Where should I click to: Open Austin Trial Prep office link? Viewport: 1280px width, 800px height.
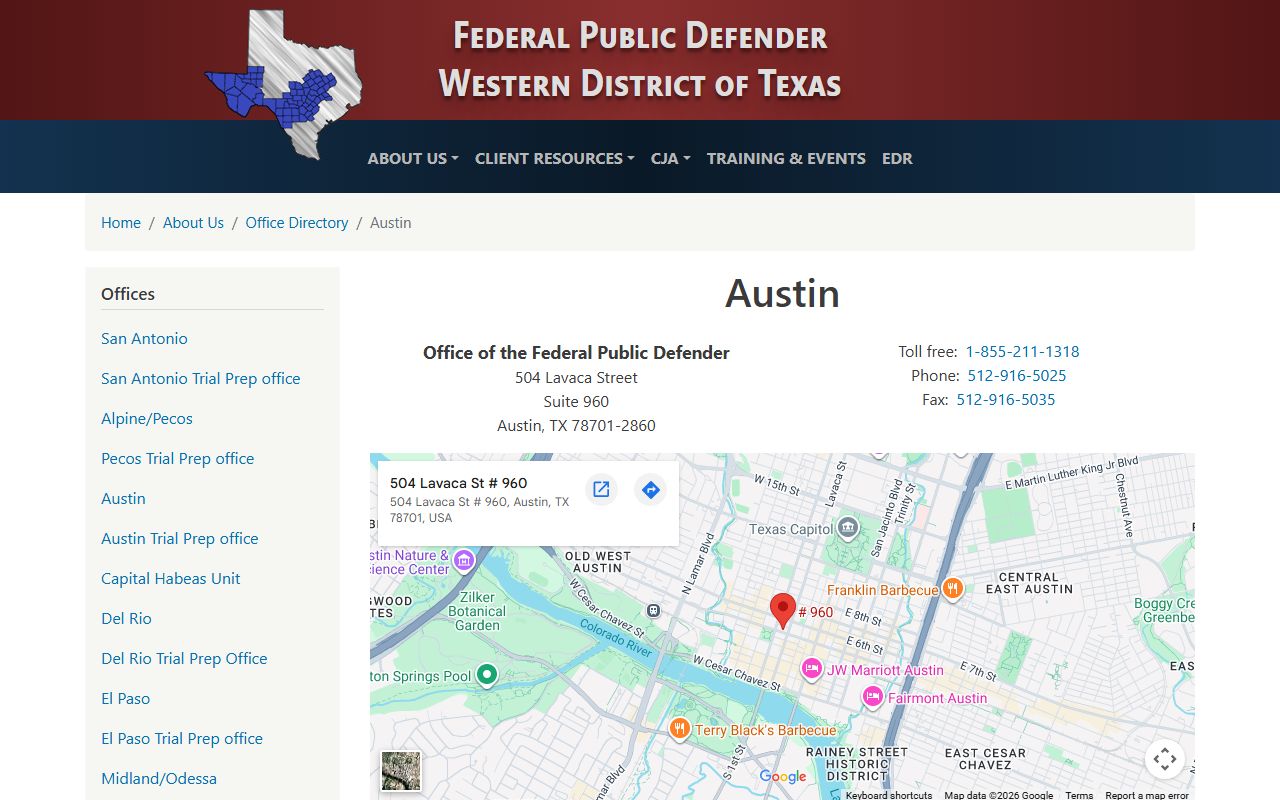(x=180, y=538)
